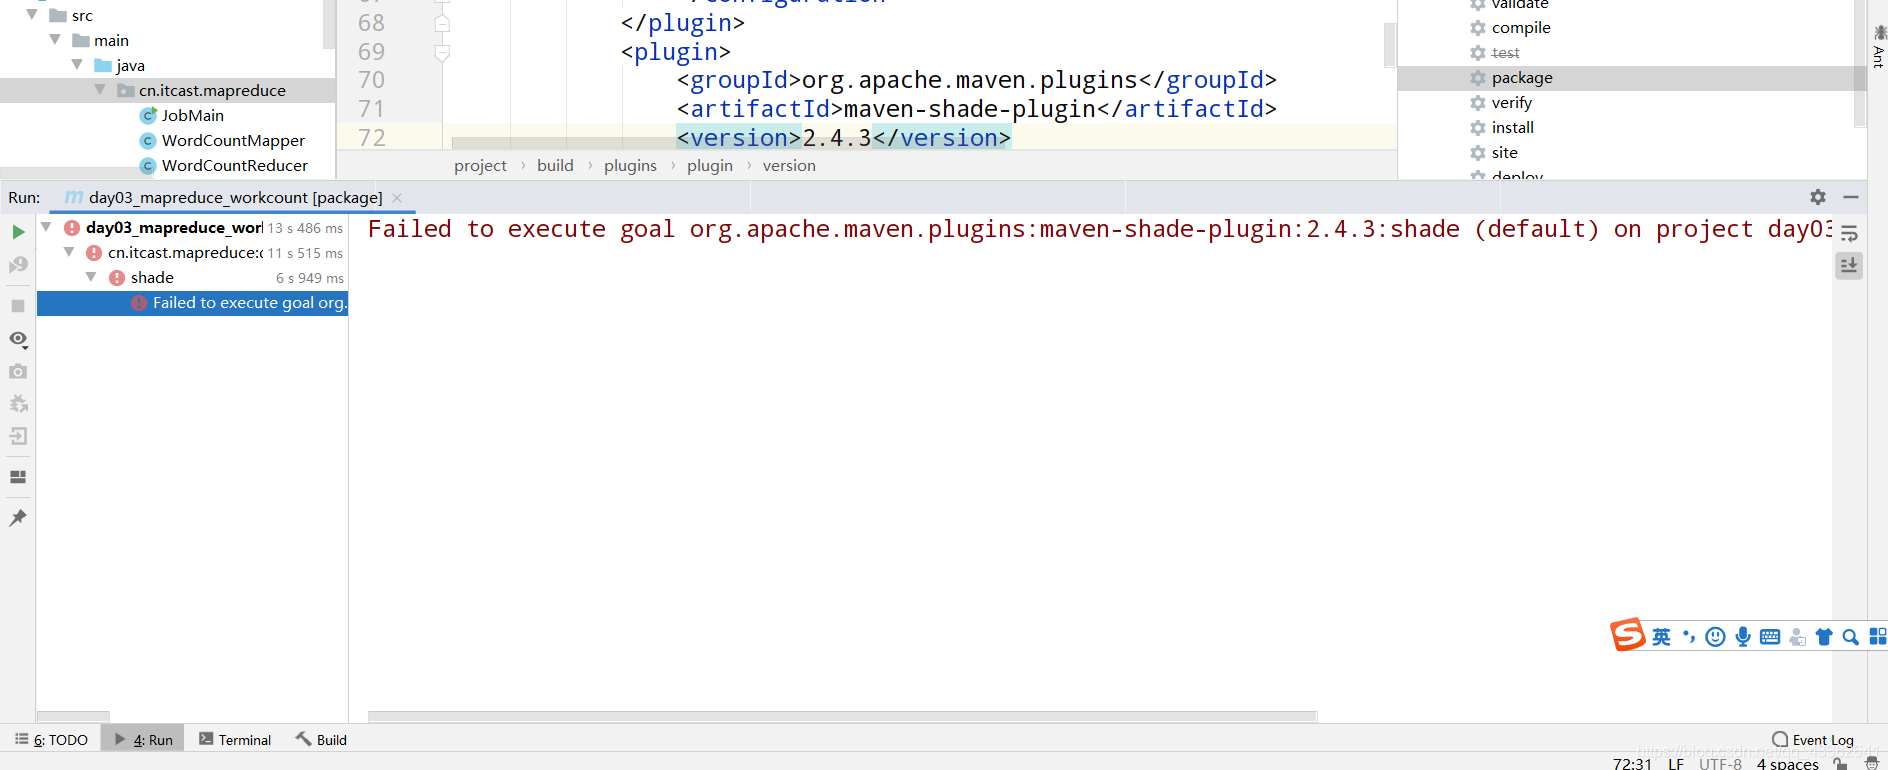Collapse the src folder
This screenshot has width=1888, height=770.
[x=32, y=15]
